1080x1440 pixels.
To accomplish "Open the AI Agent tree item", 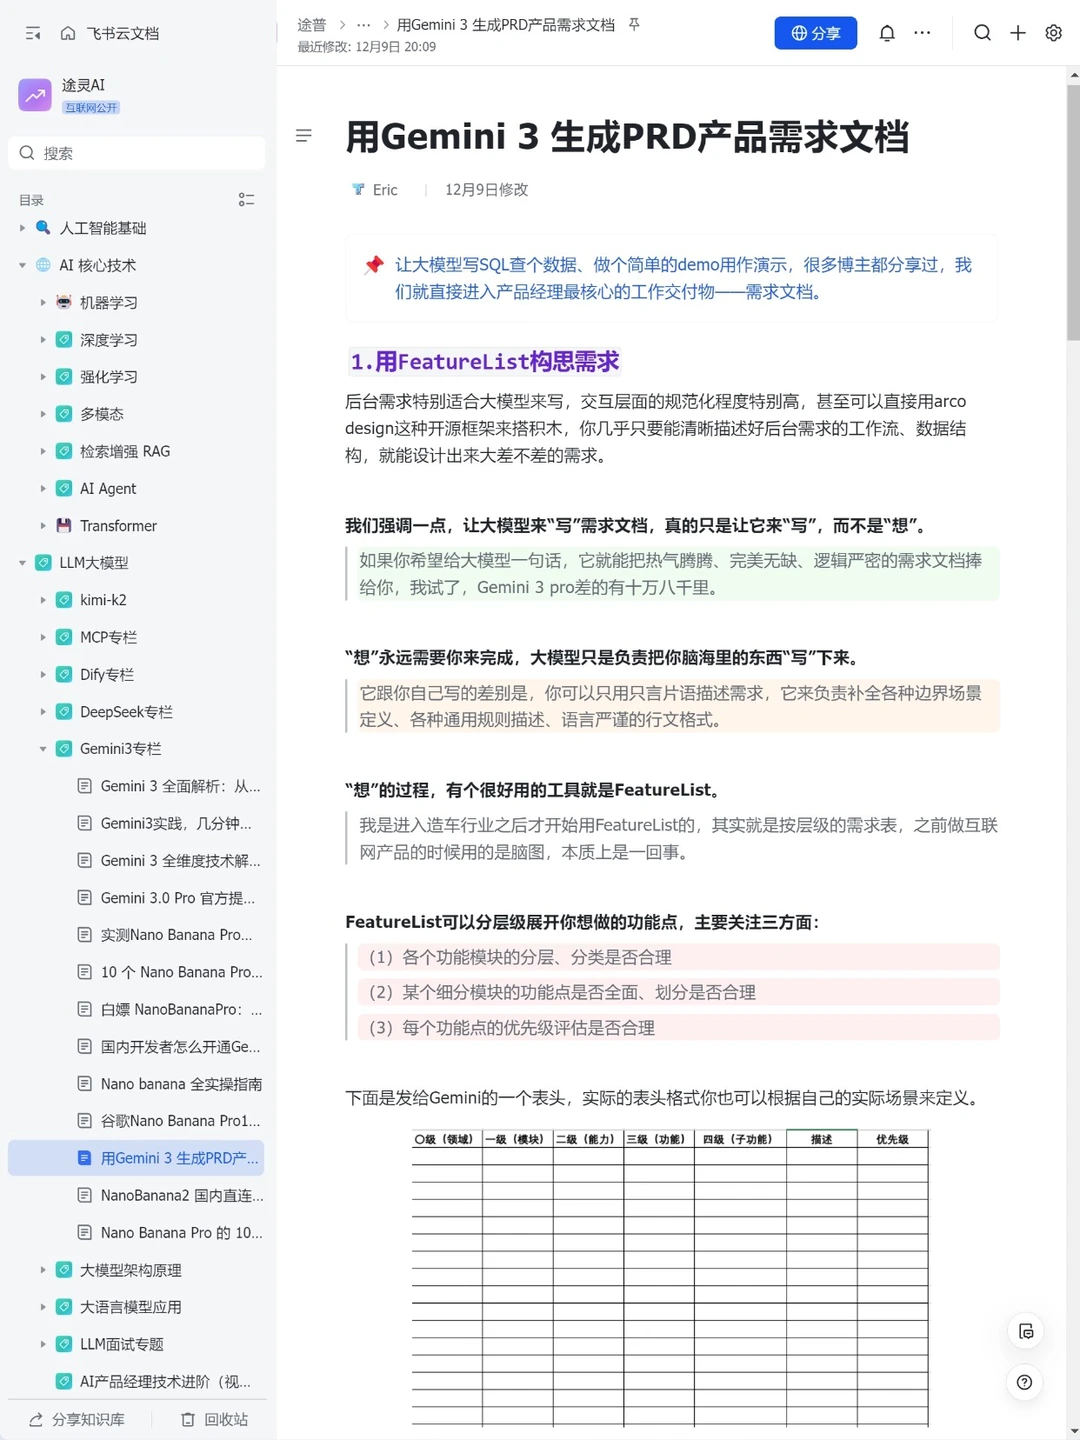I will pyautogui.click(x=136, y=488).
